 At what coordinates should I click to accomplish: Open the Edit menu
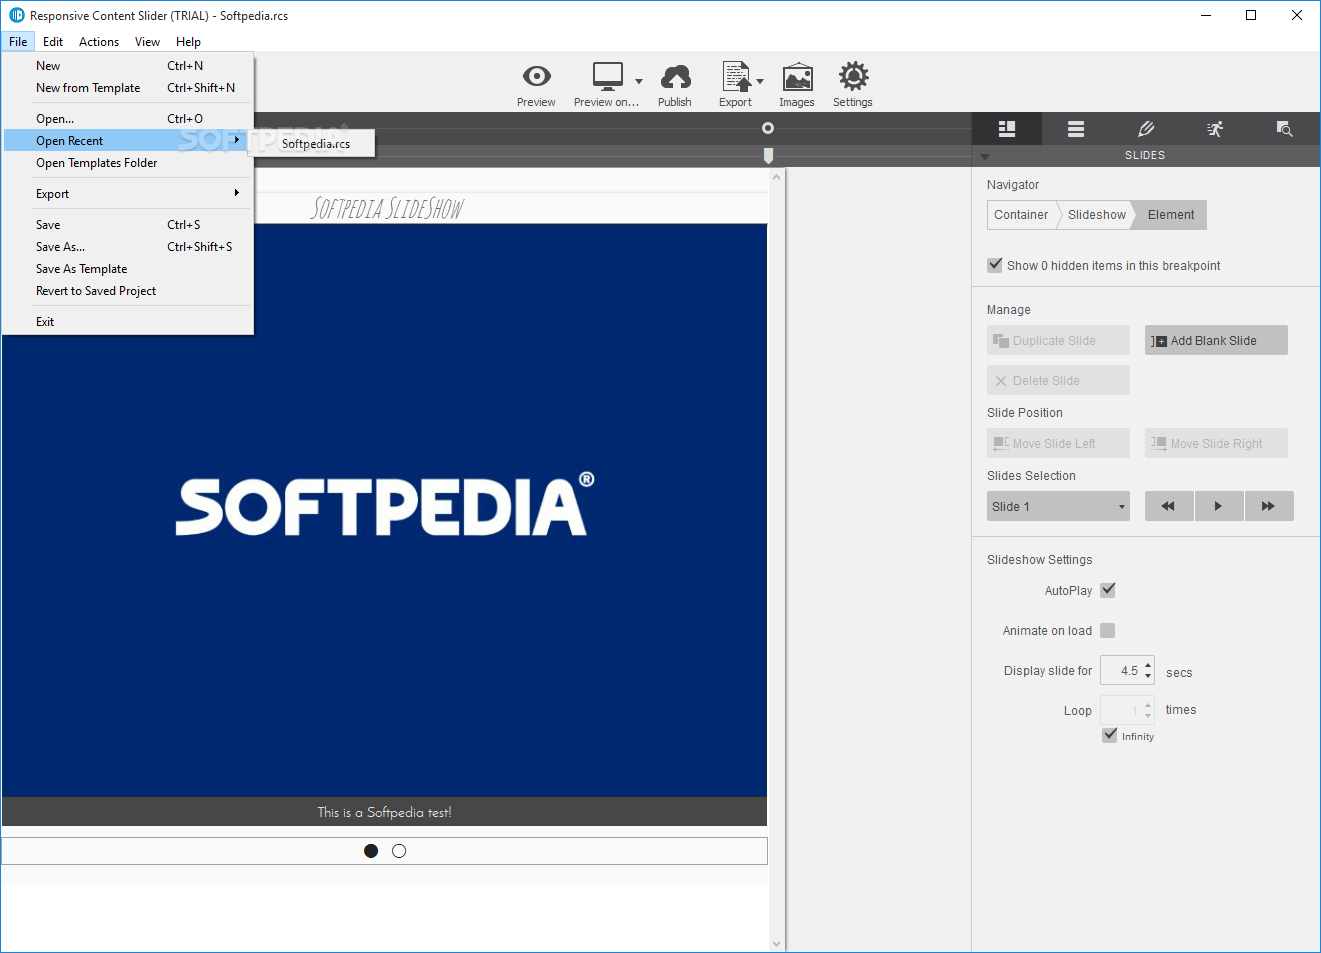[53, 41]
